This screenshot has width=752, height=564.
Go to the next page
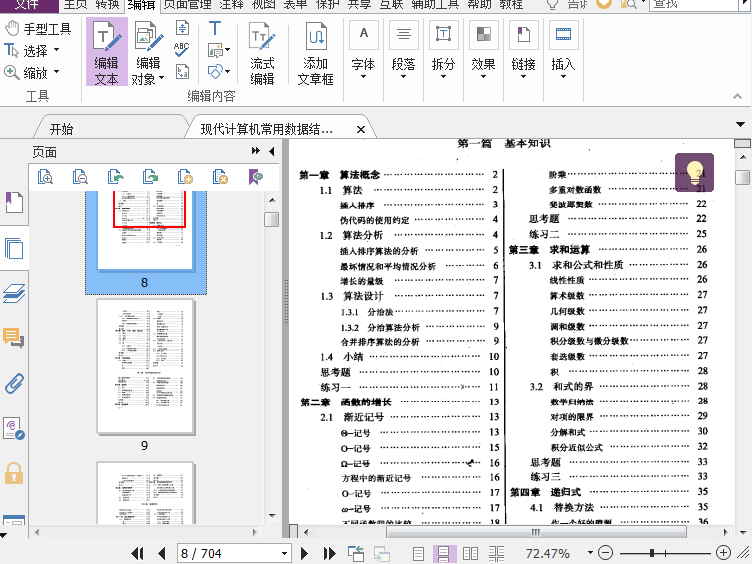pyautogui.click(x=304, y=553)
